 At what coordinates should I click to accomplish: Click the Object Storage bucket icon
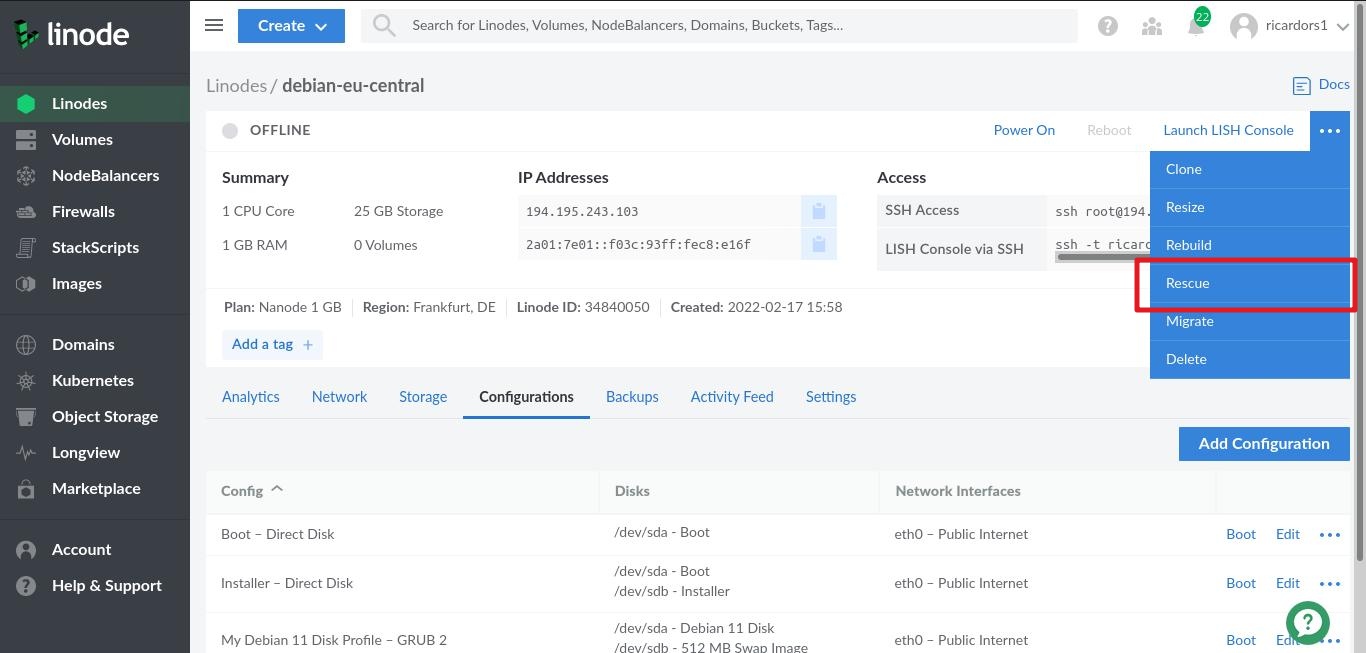[26, 417]
